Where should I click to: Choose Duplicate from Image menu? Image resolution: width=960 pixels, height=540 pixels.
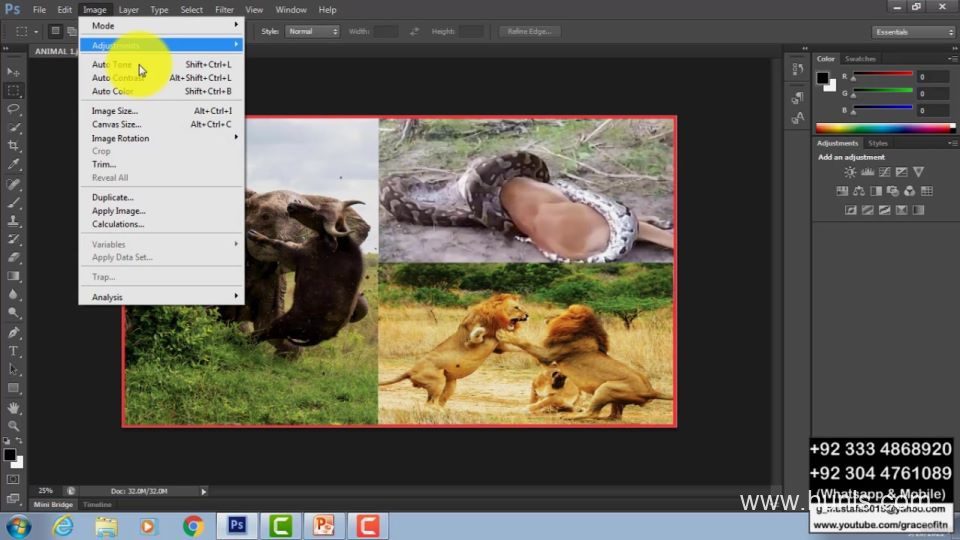[162, 197]
